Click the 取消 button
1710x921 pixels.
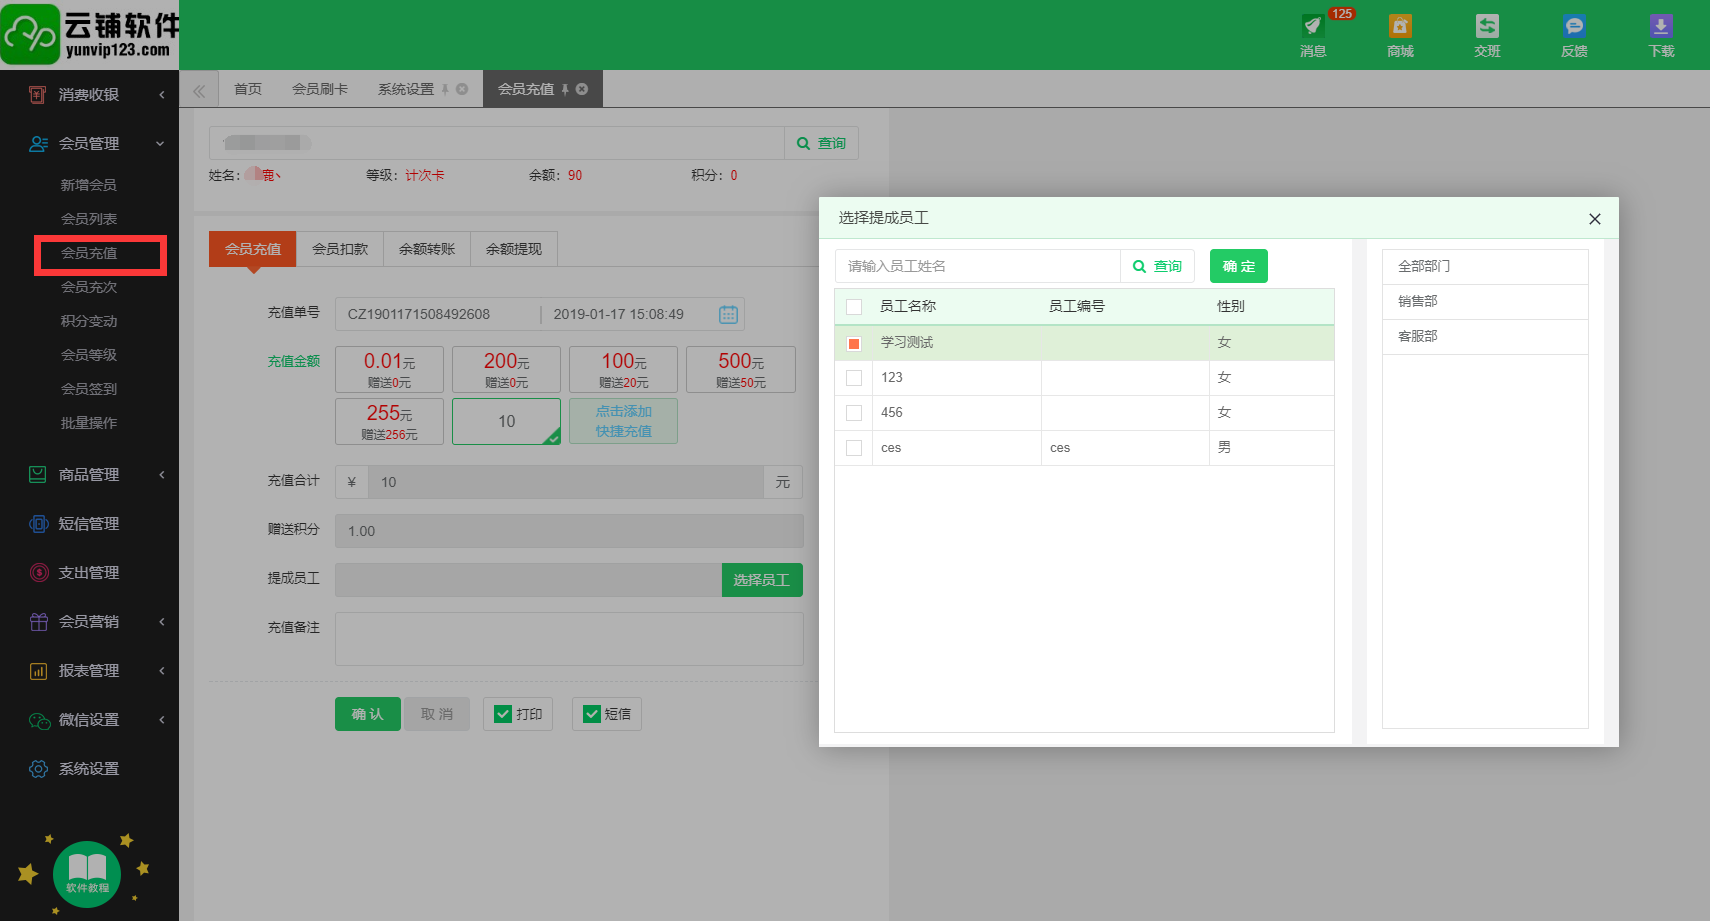point(437,714)
